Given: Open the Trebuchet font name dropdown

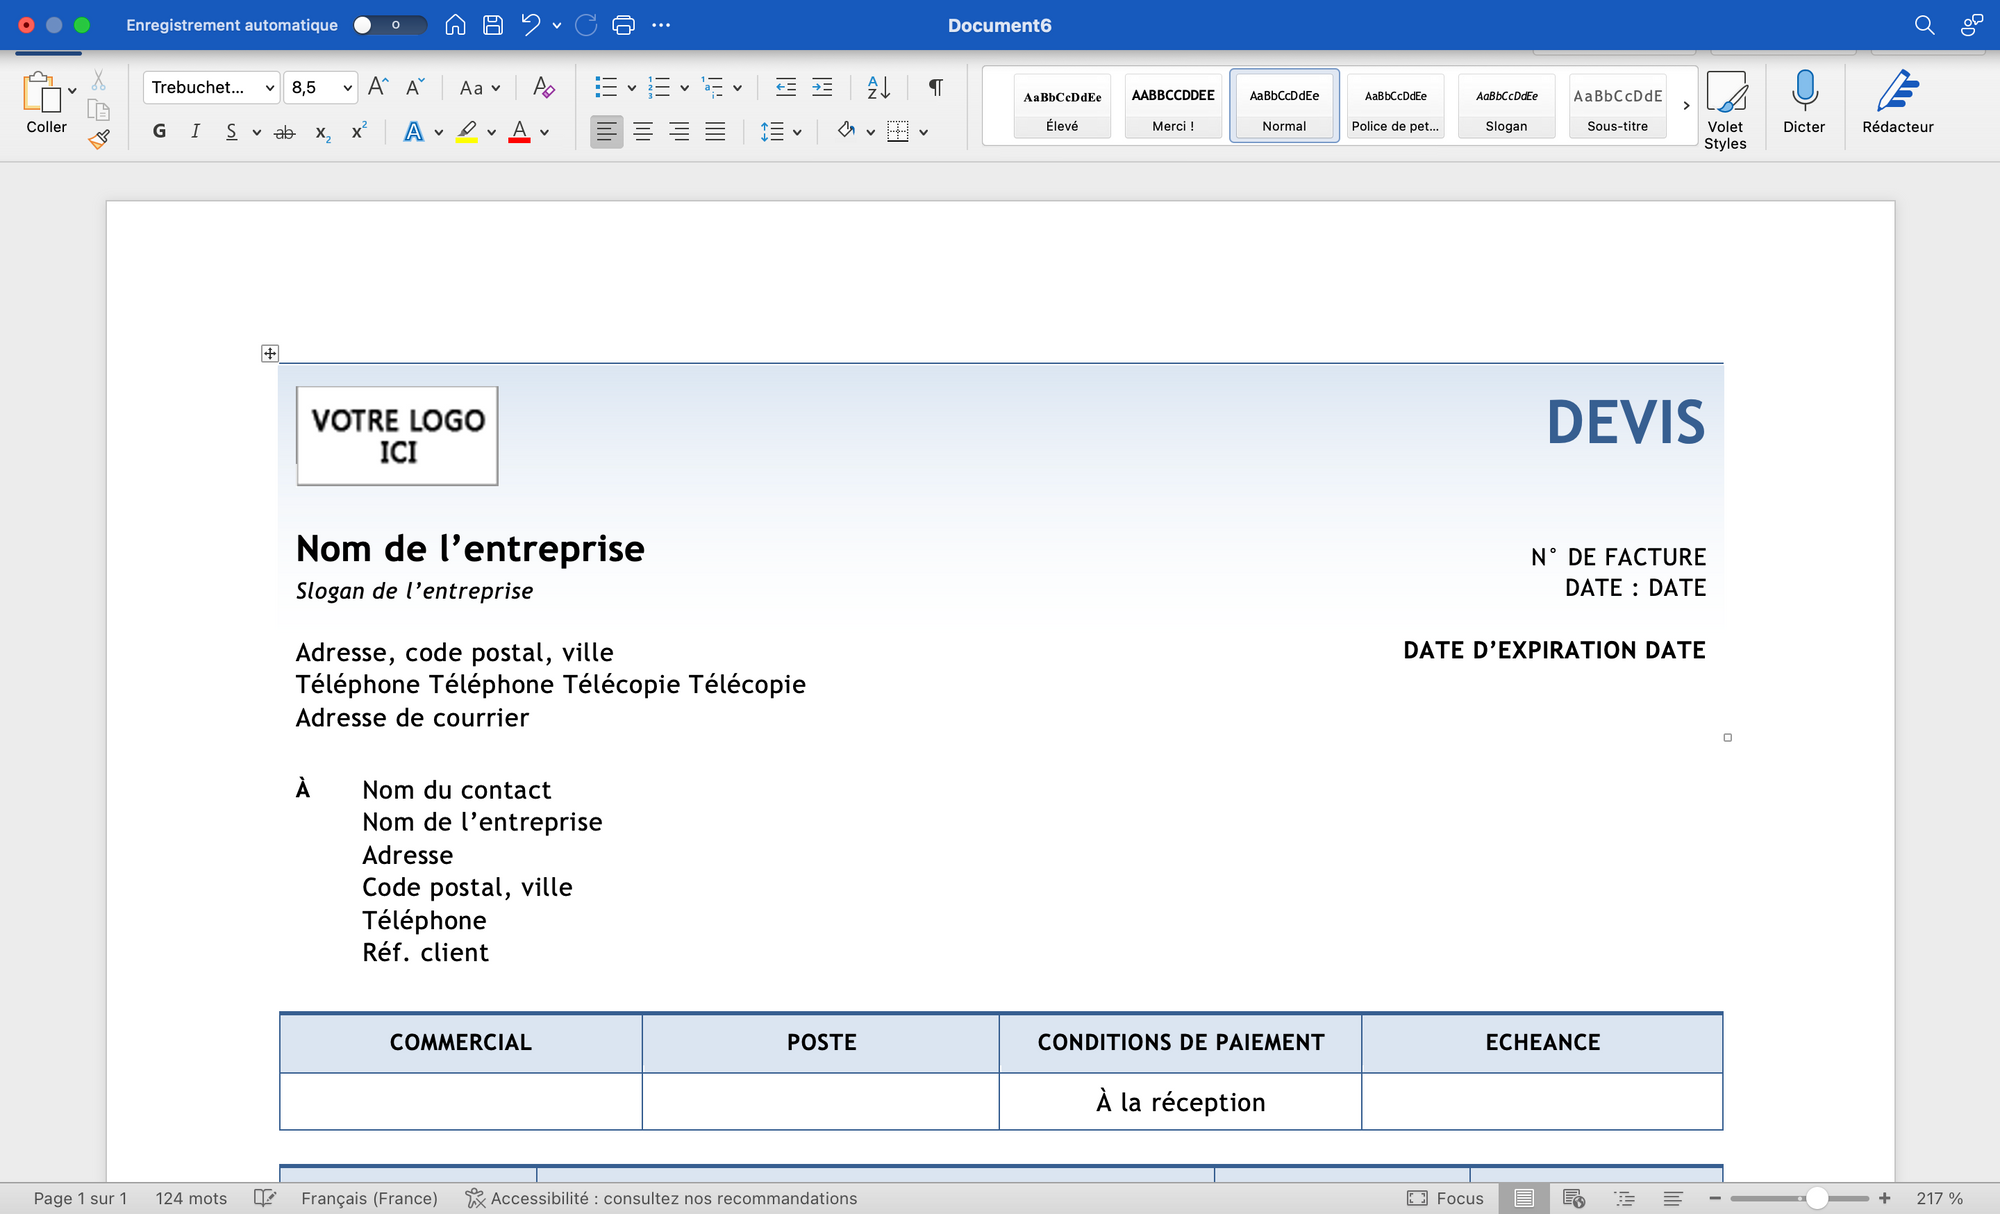Looking at the screenshot, I should coord(269,88).
